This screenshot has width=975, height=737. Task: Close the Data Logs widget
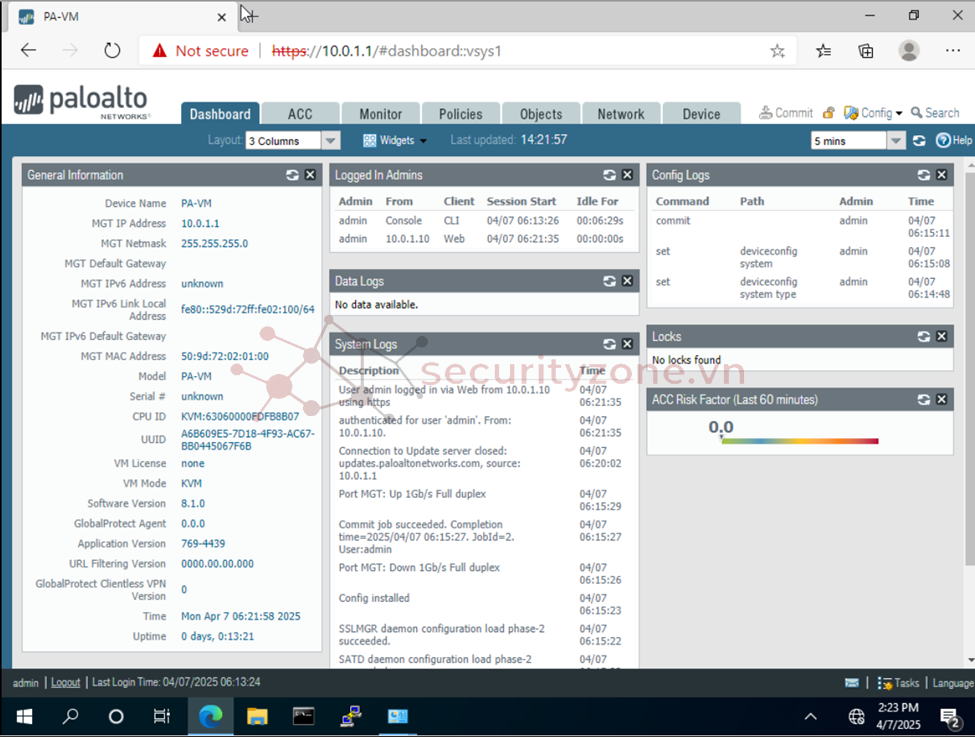(x=627, y=281)
